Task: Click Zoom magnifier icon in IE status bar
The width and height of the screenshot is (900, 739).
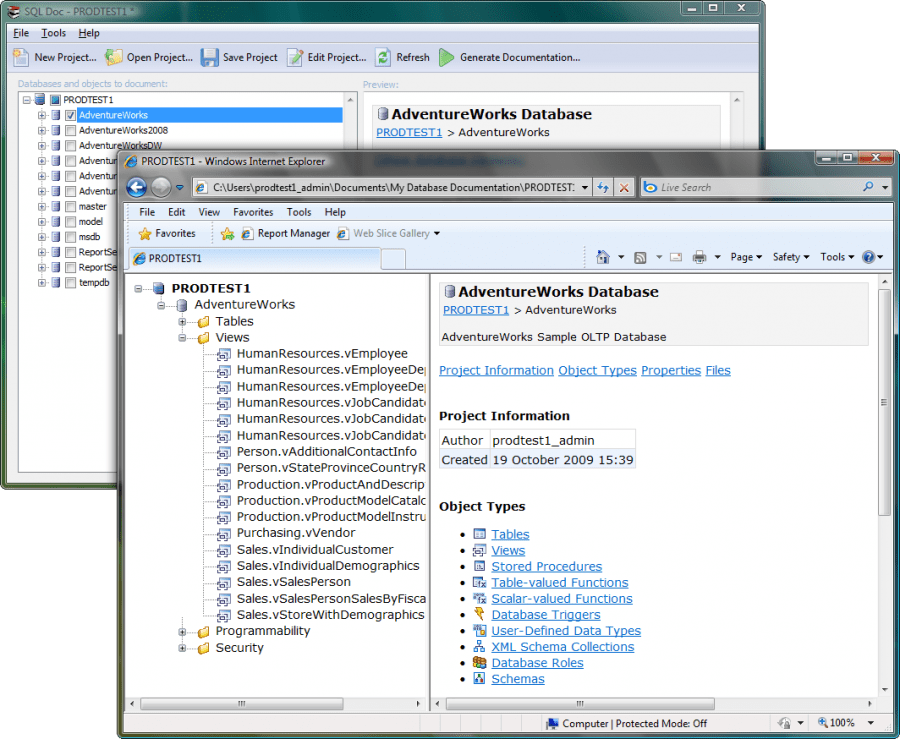Action: point(823,723)
